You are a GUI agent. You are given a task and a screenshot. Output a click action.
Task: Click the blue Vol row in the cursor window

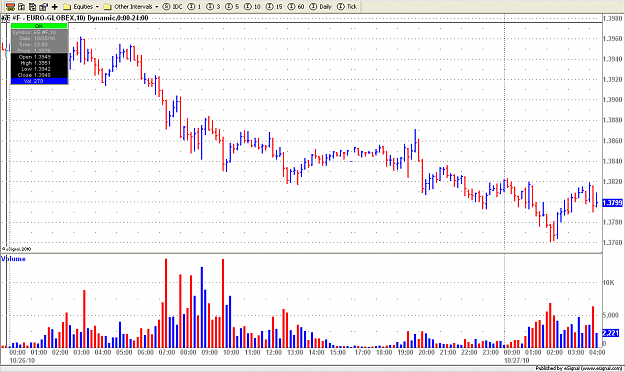[x=39, y=81]
